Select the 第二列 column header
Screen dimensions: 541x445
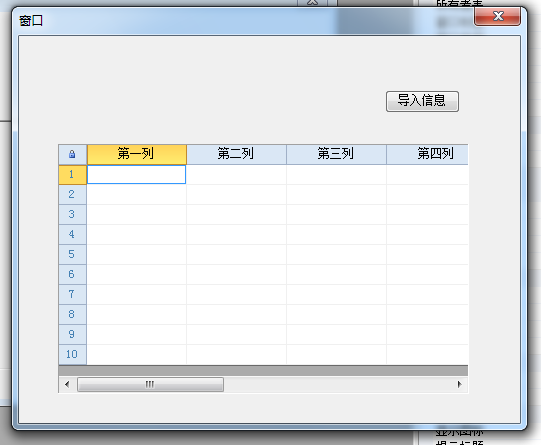(236, 154)
